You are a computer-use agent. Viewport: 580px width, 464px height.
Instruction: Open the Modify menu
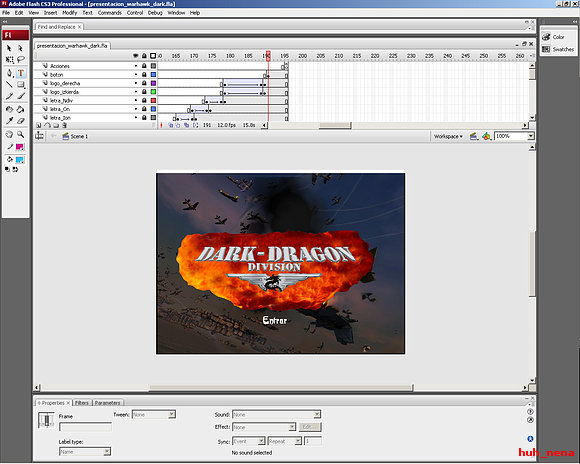click(70, 13)
